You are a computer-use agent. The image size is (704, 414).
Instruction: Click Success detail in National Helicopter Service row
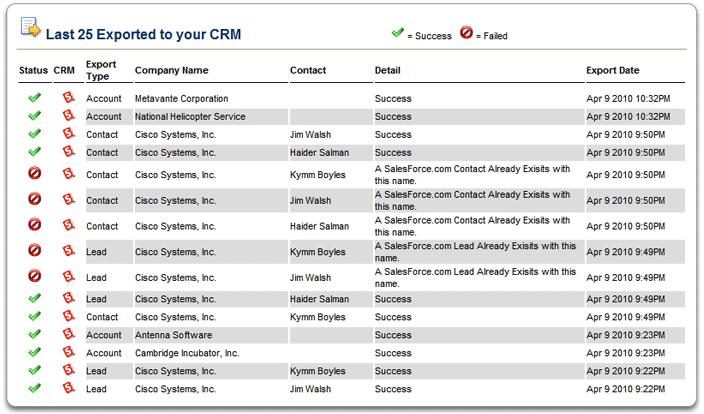(393, 116)
